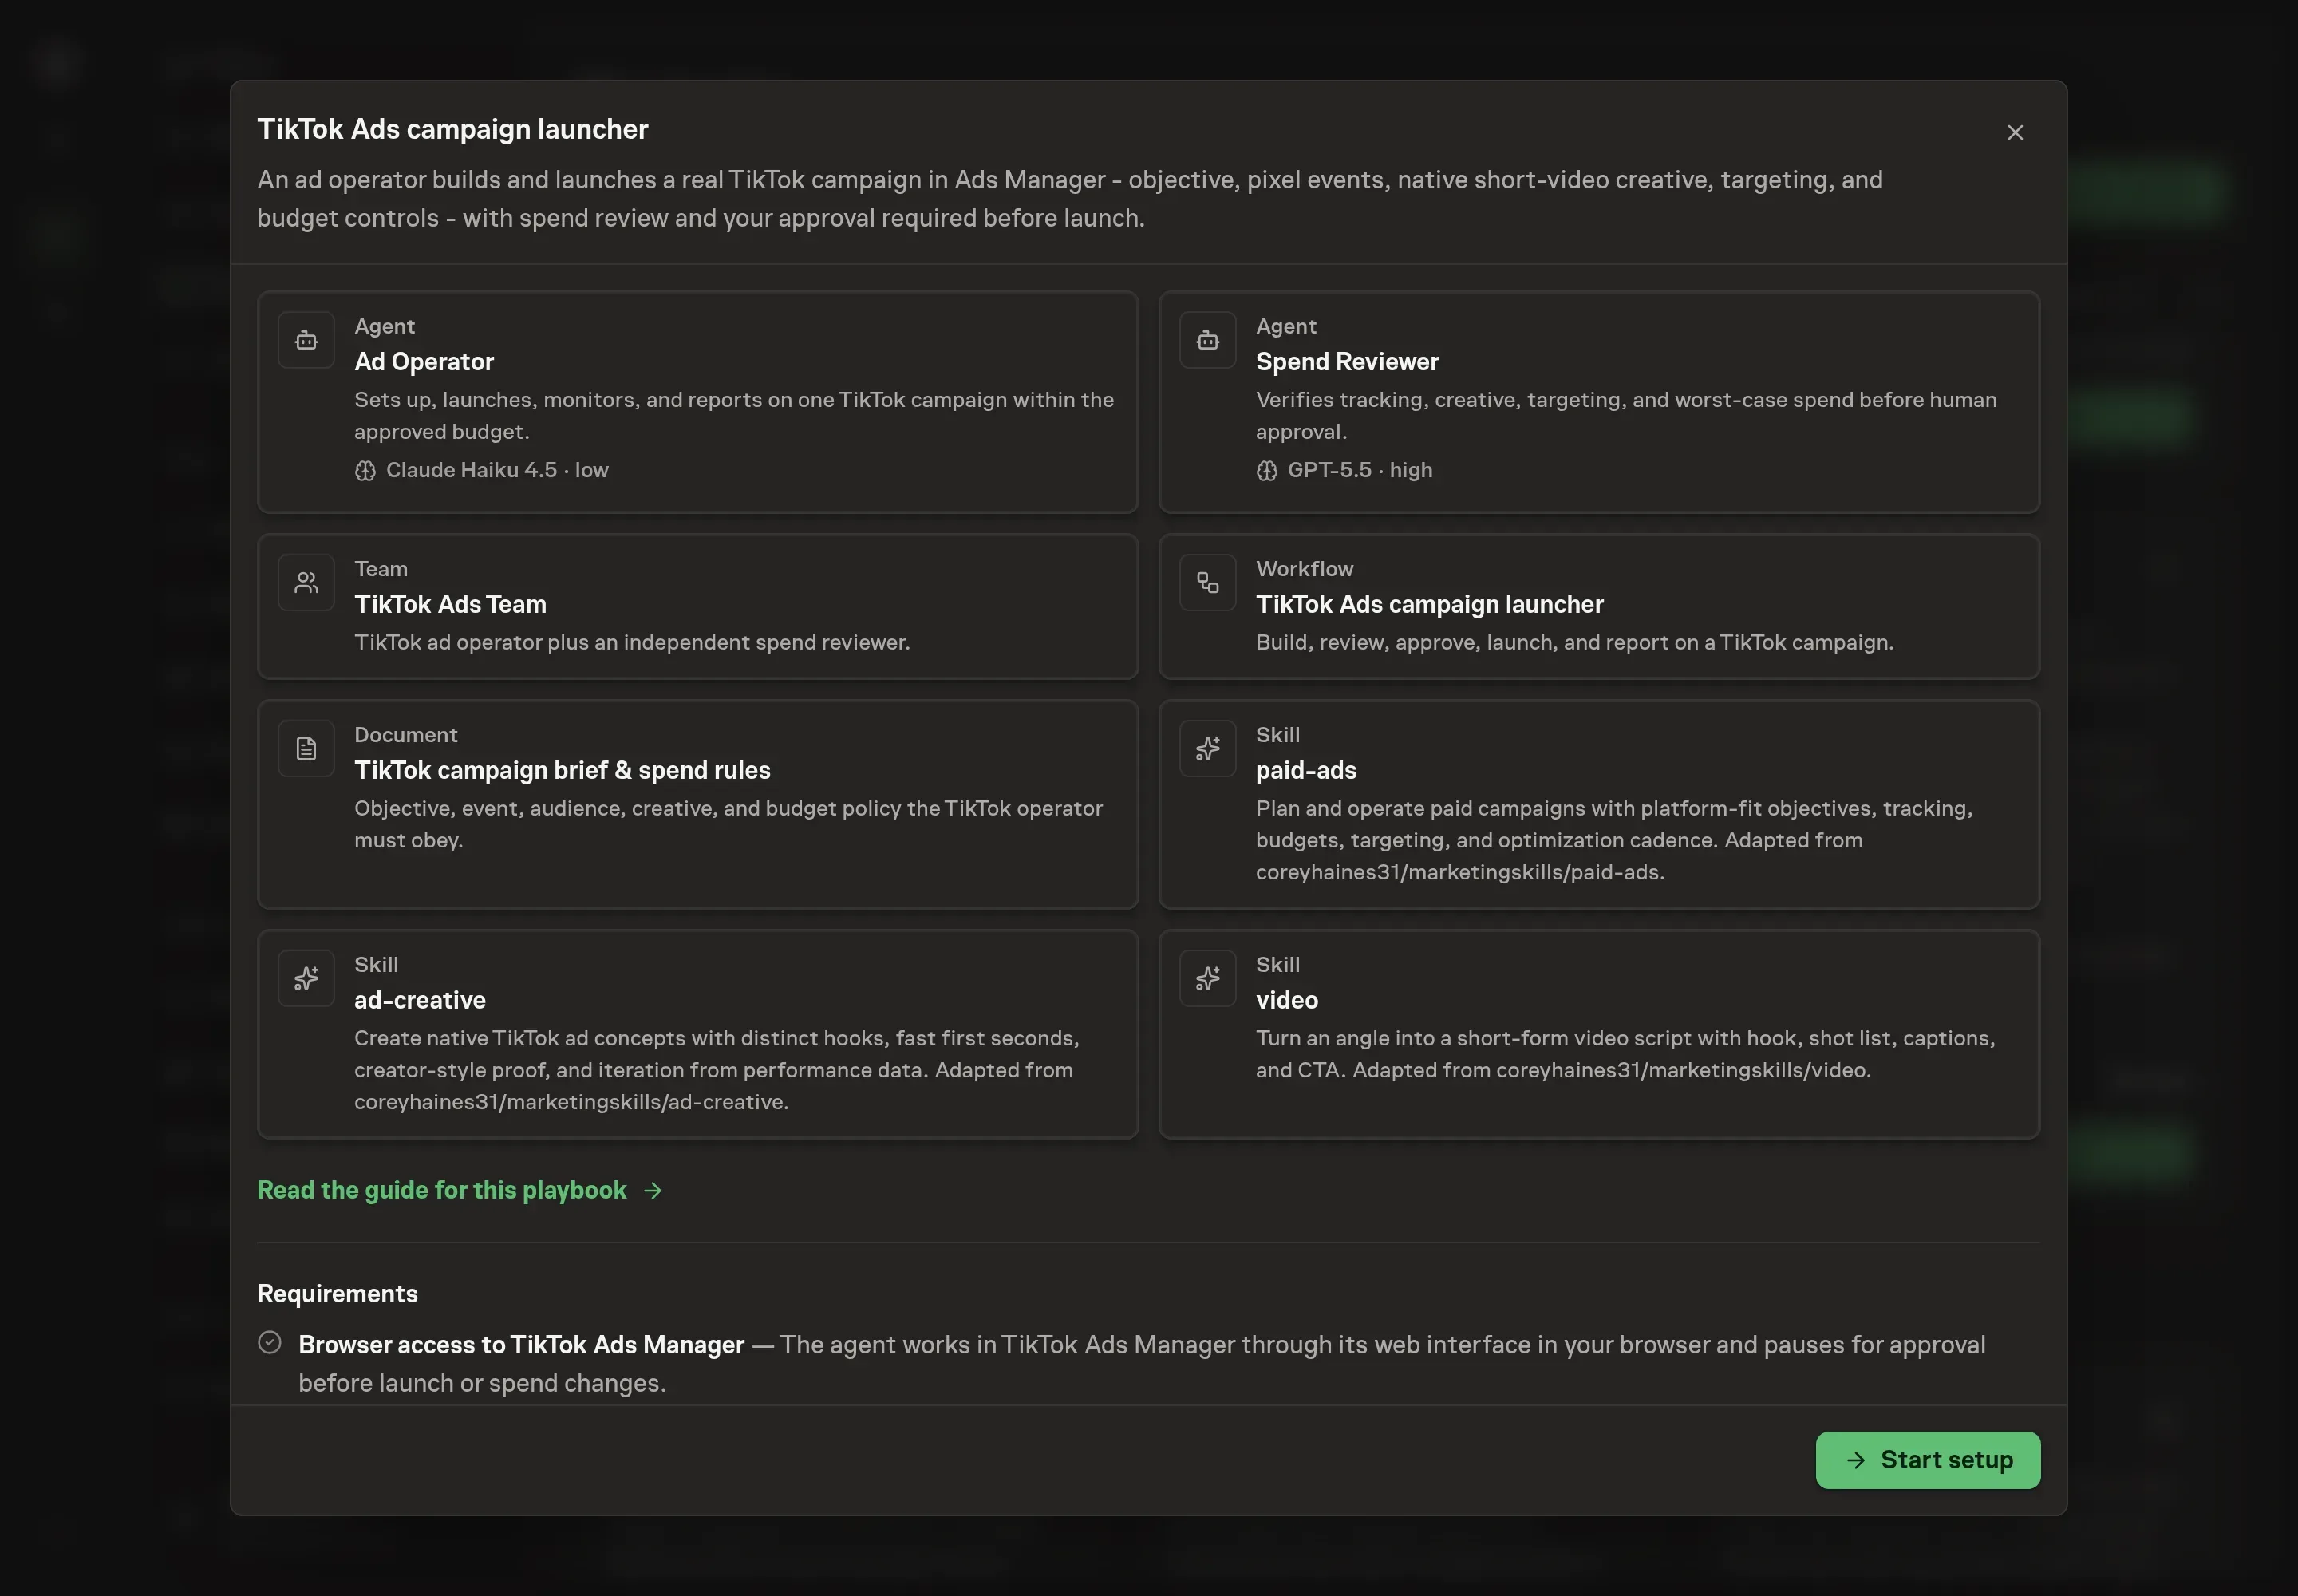Click the dialog intro paragraph about Ads Manager
Image resolution: width=2298 pixels, height=1596 pixels.
click(x=1070, y=199)
